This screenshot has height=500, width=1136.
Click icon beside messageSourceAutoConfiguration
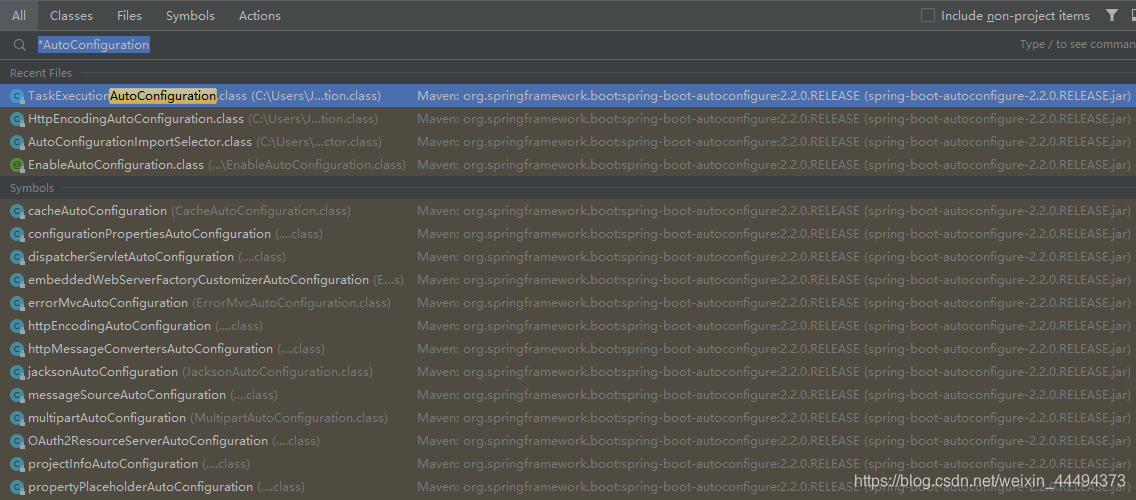tap(17, 395)
